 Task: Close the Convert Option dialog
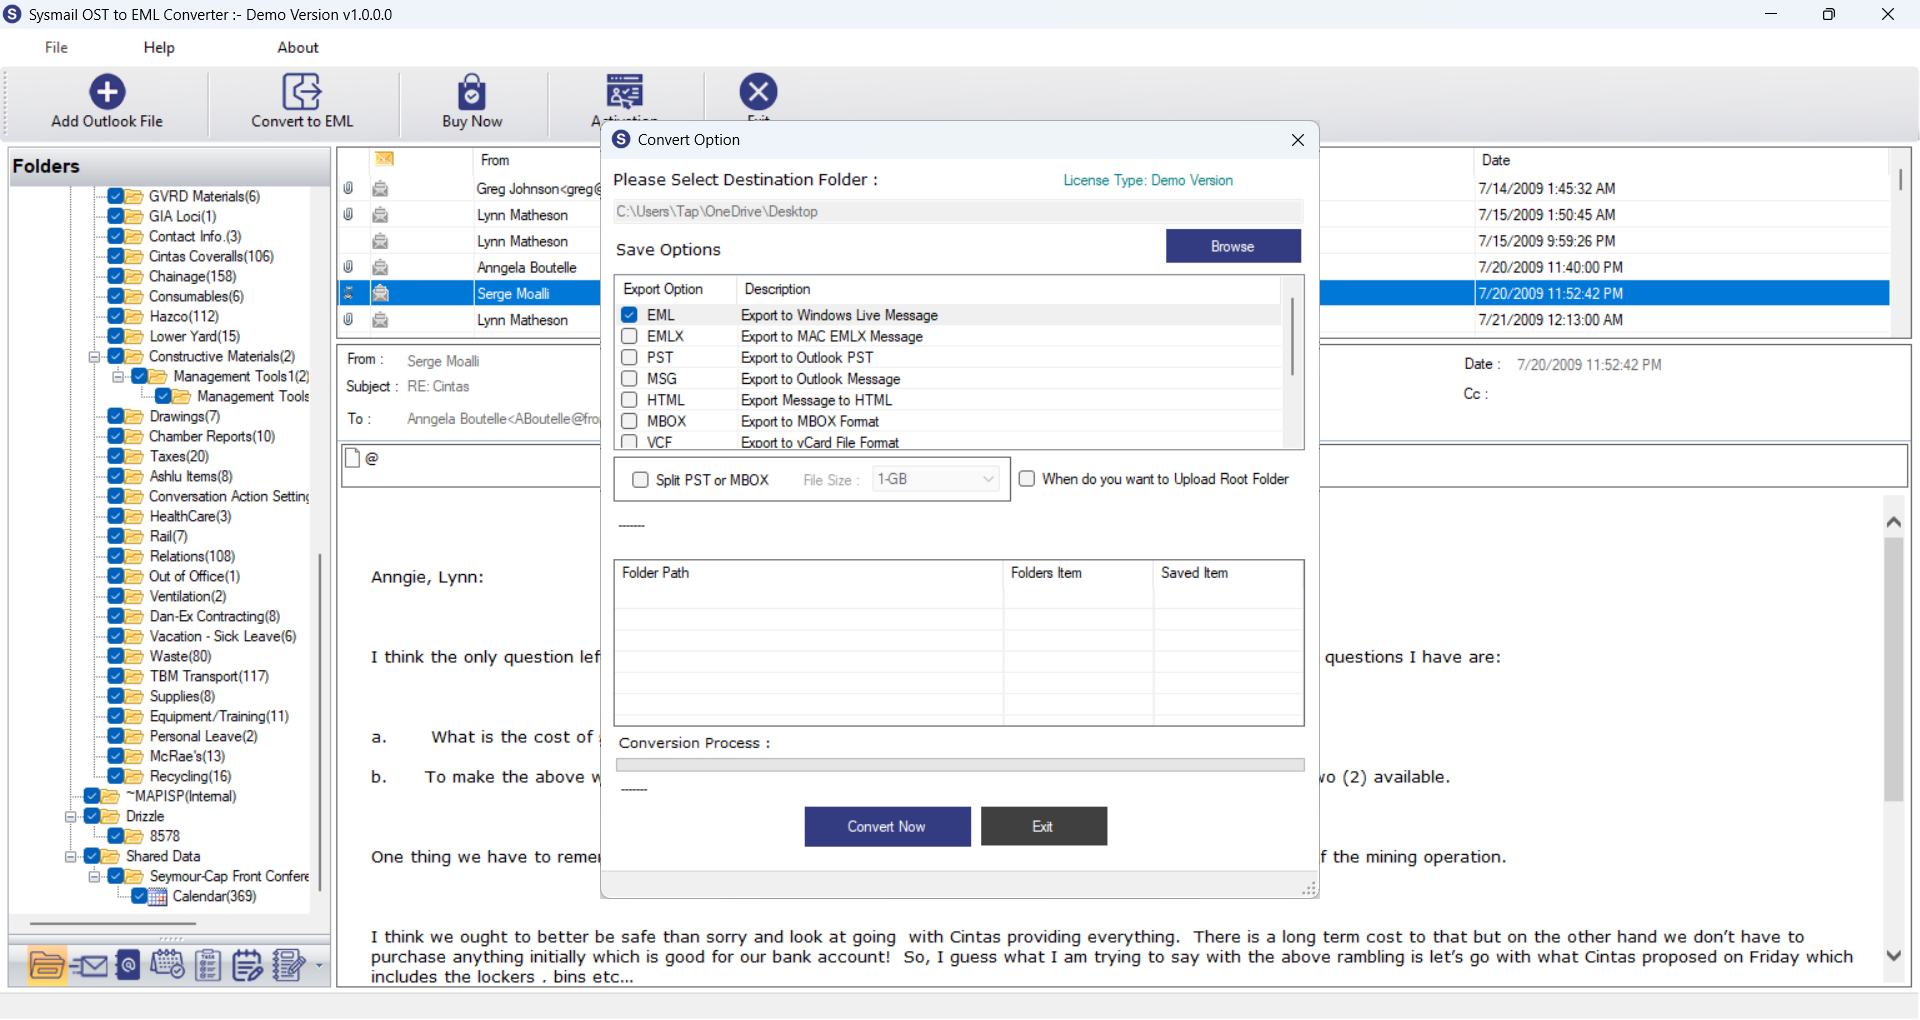pyautogui.click(x=1297, y=140)
